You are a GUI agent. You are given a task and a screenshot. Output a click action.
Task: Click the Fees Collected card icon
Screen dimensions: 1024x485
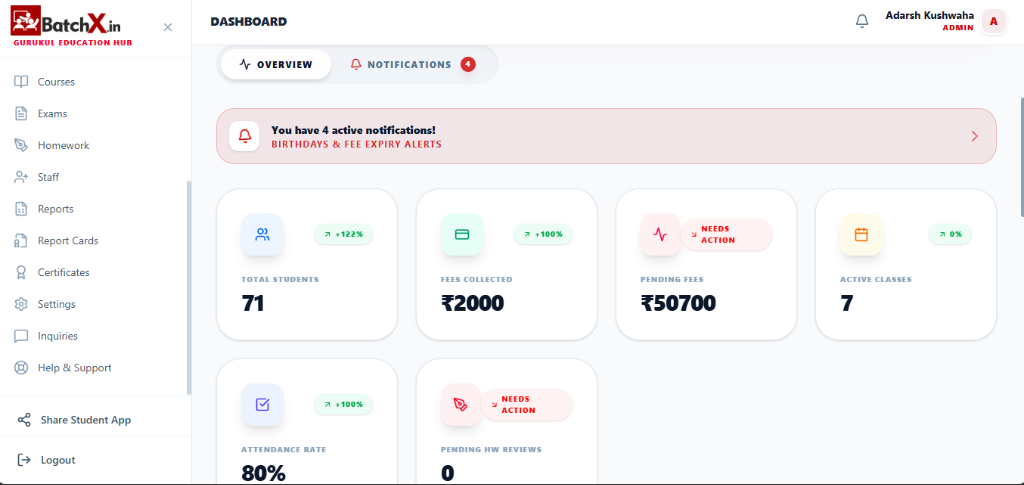click(462, 235)
